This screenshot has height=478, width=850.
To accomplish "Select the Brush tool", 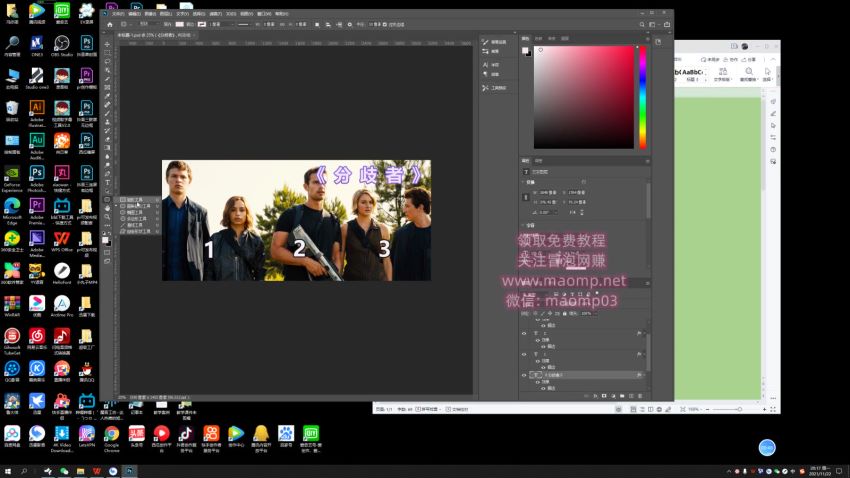I will [x=107, y=113].
